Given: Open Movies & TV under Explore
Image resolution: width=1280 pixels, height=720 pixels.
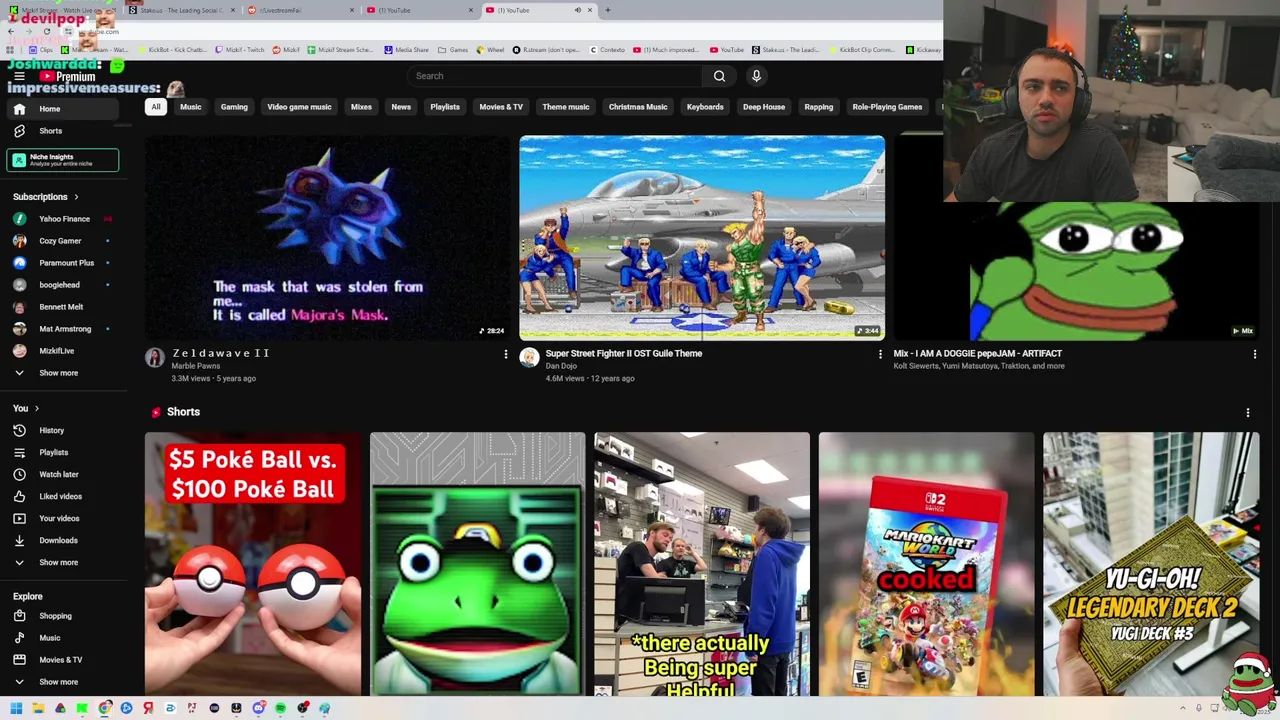Looking at the screenshot, I should click(62, 660).
